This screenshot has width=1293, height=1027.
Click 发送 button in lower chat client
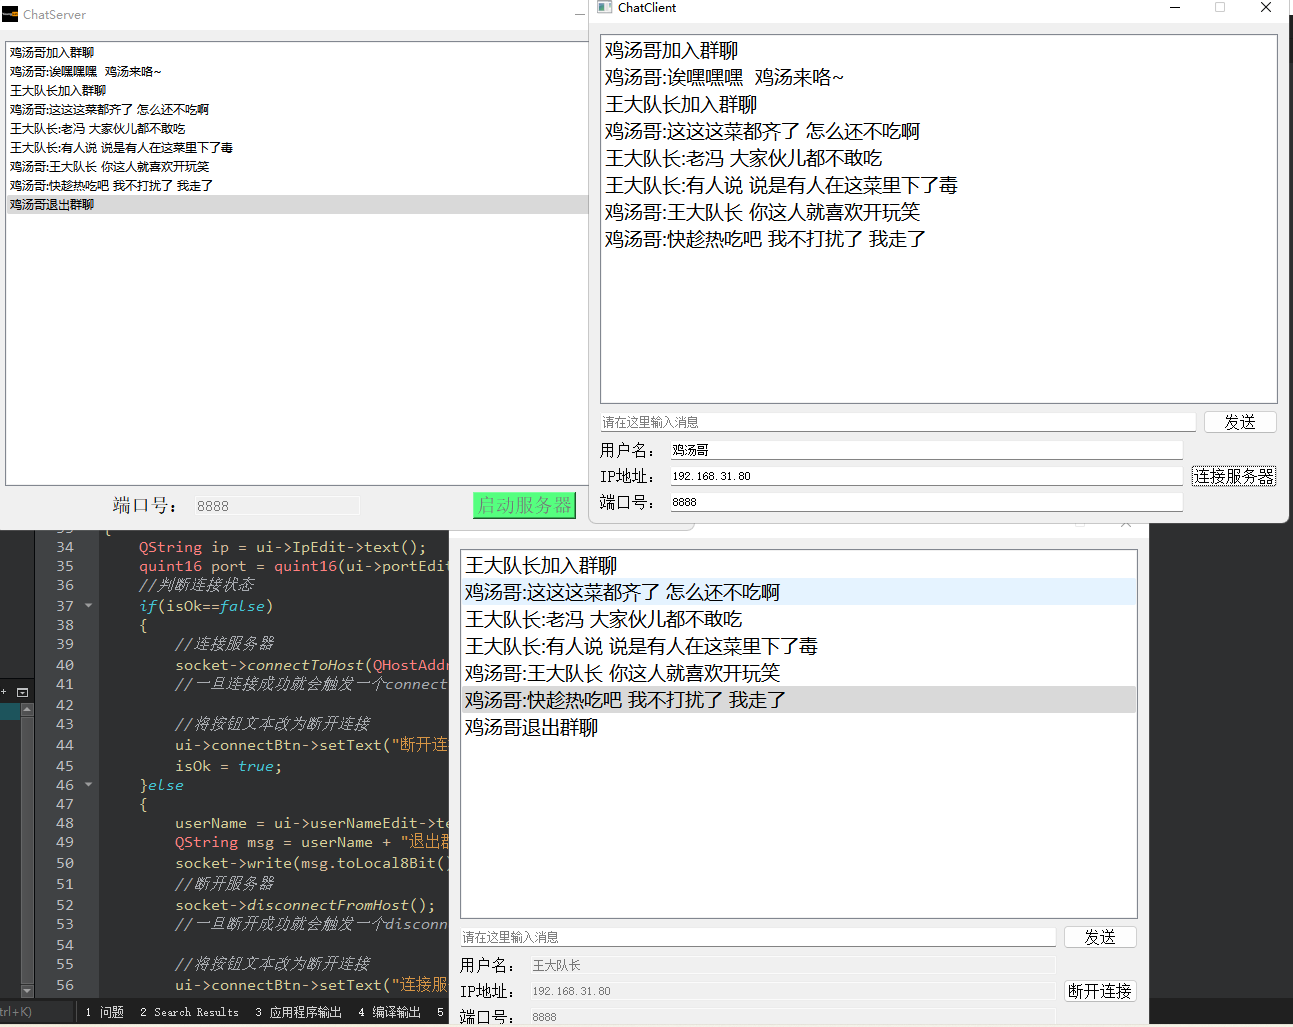click(1100, 937)
